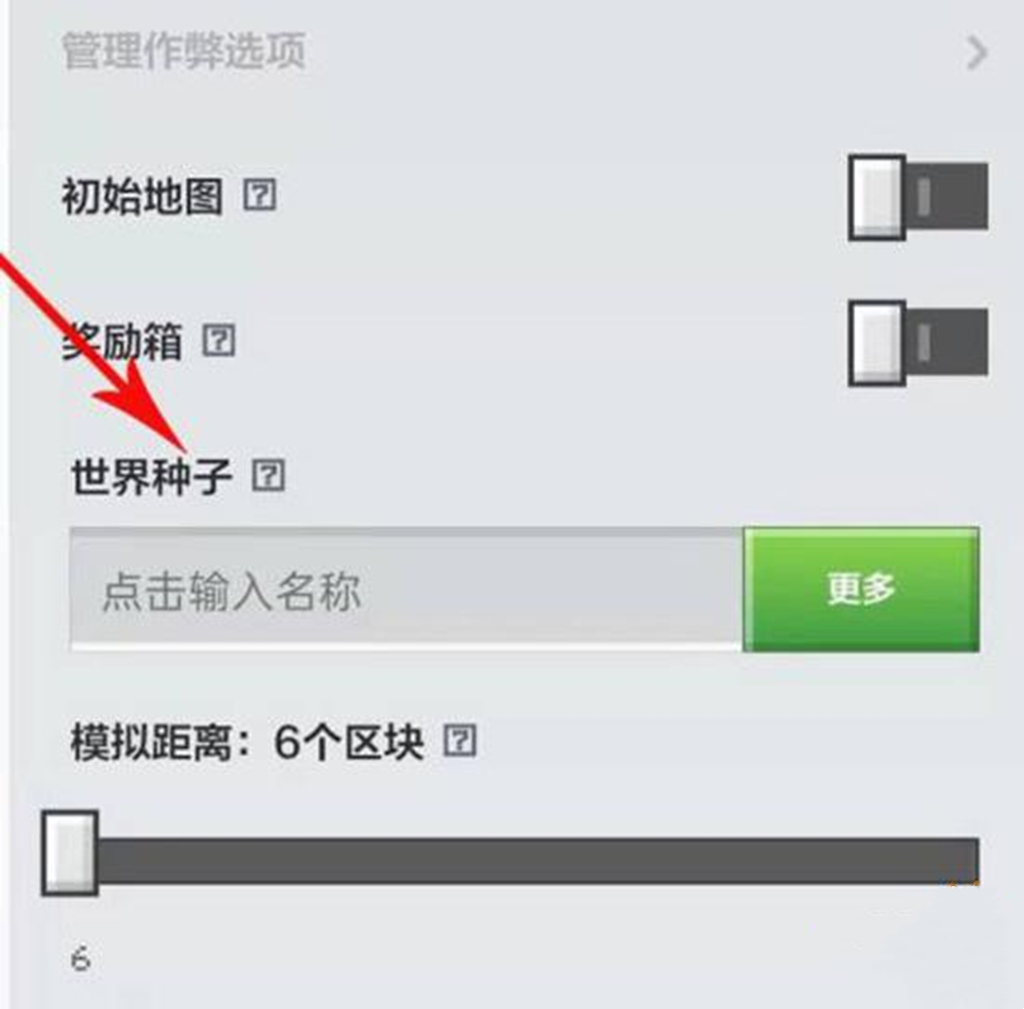
Task: Expand 管理作弊选项 chevron arrow
Action: click(976, 52)
